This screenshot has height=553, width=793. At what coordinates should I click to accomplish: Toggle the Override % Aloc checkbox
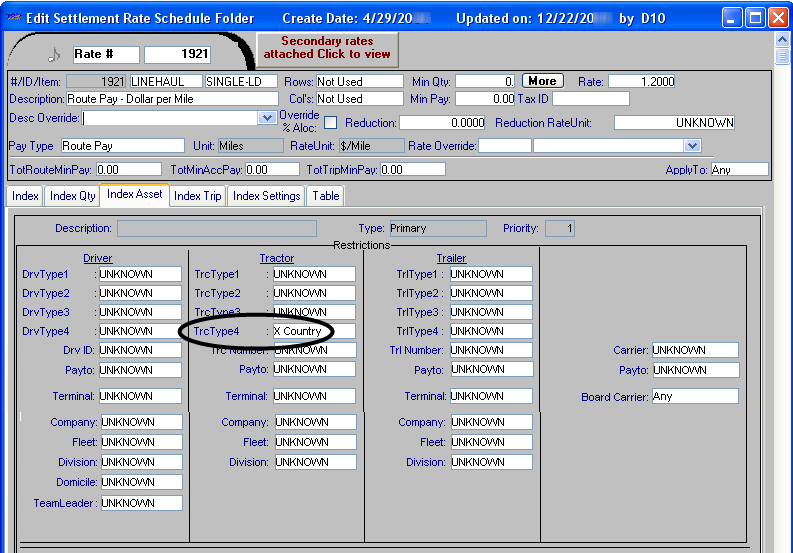click(330, 122)
